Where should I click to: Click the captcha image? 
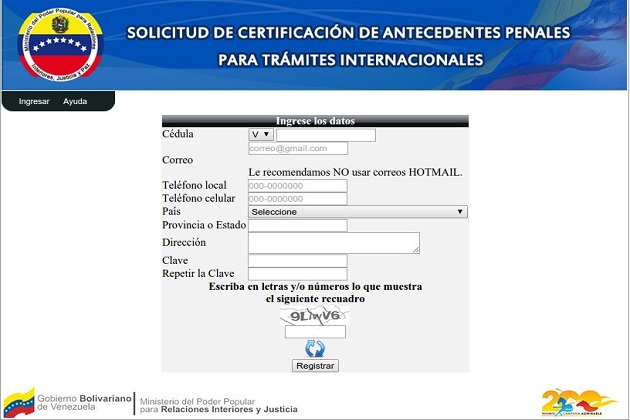pos(315,316)
